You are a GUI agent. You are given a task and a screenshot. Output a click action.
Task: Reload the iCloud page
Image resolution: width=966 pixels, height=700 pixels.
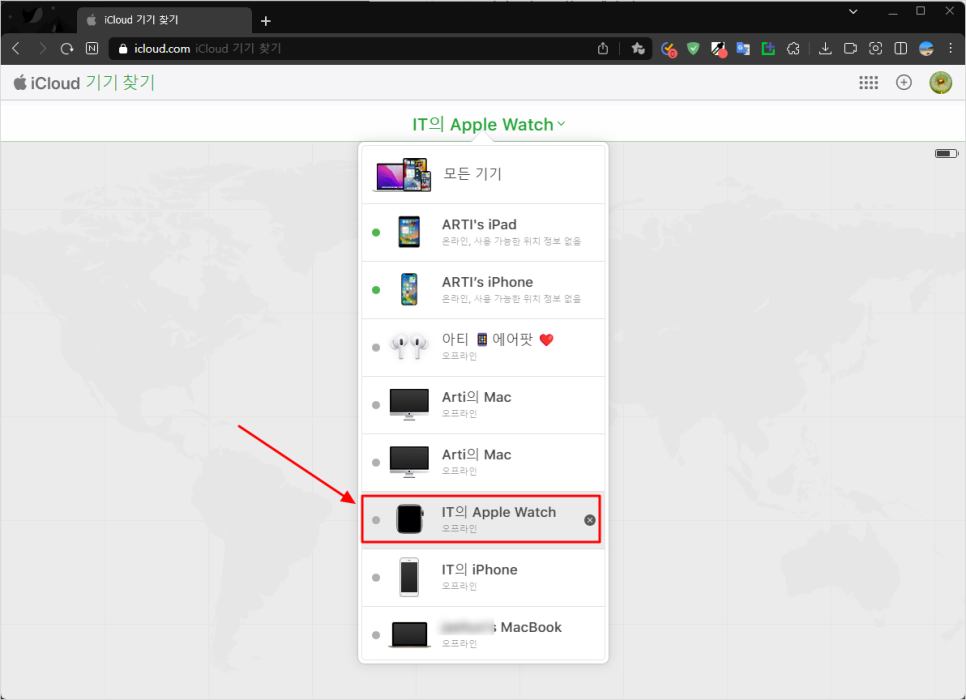pyautogui.click(x=67, y=48)
